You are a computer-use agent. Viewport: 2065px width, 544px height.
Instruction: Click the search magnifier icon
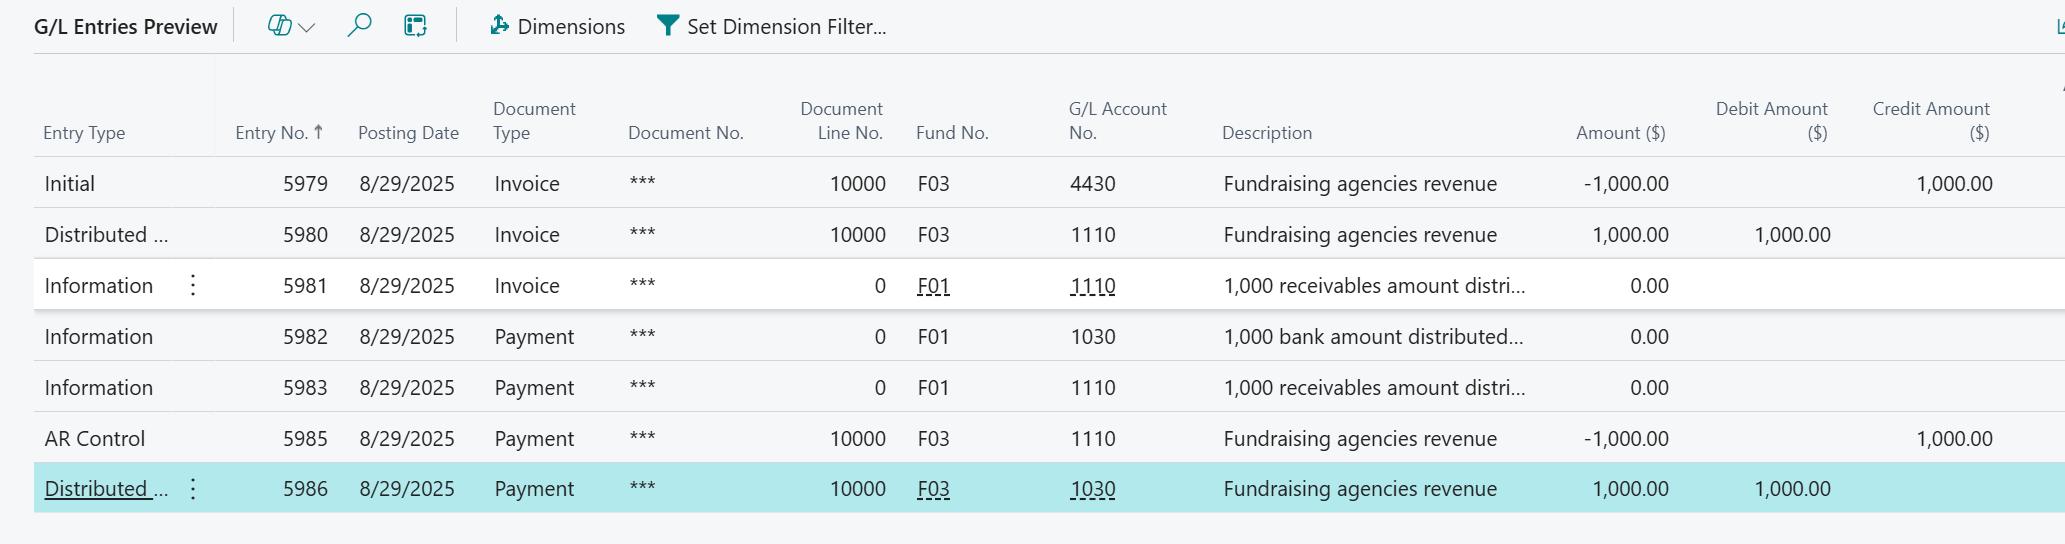359,26
